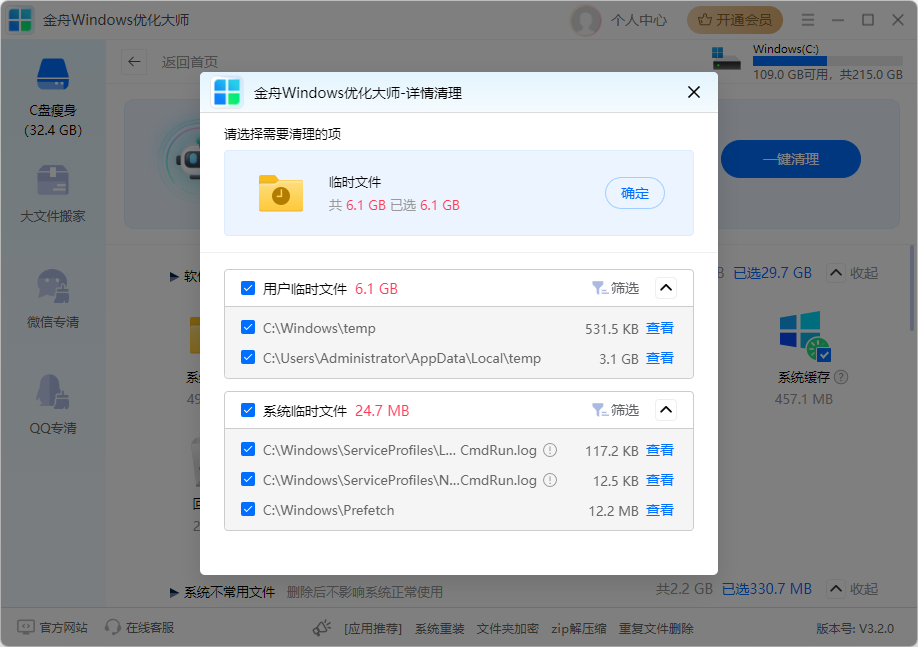Image resolution: width=918 pixels, height=647 pixels.
Task: Open the 微信专清 sidebar tool
Action: click(x=53, y=299)
